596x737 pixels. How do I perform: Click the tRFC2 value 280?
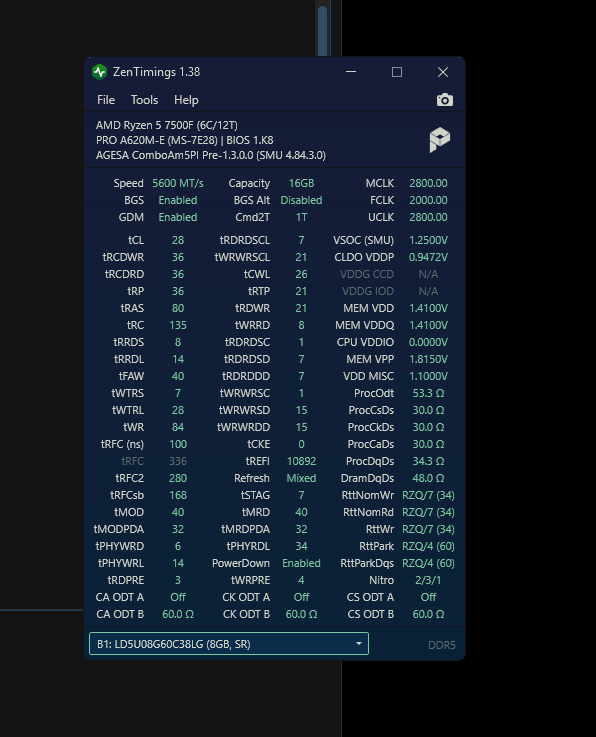click(x=178, y=478)
